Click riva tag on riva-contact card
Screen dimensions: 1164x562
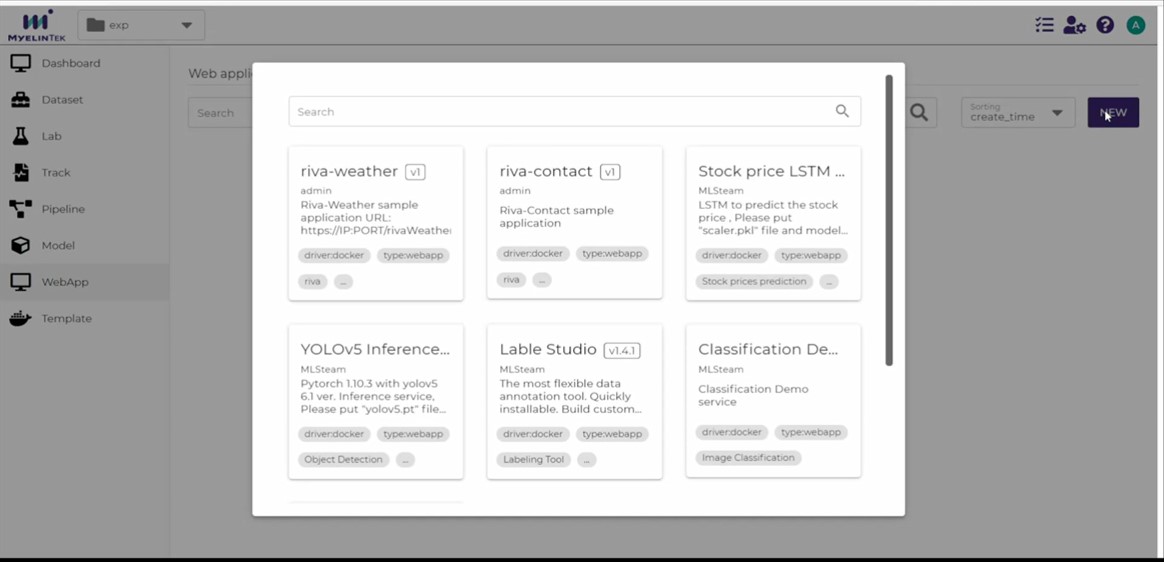511,280
